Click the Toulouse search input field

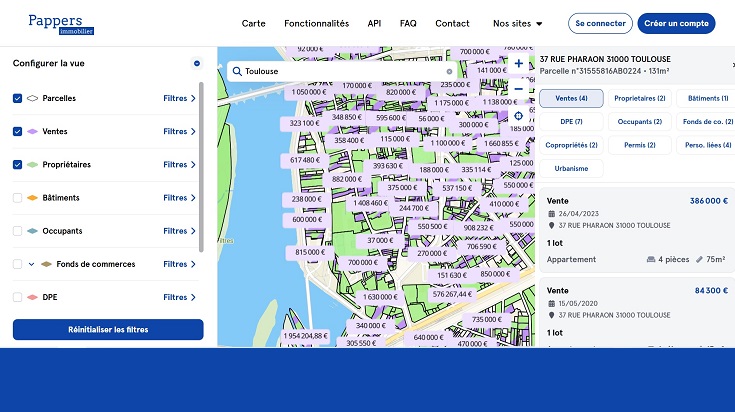(x=342, y=71)
